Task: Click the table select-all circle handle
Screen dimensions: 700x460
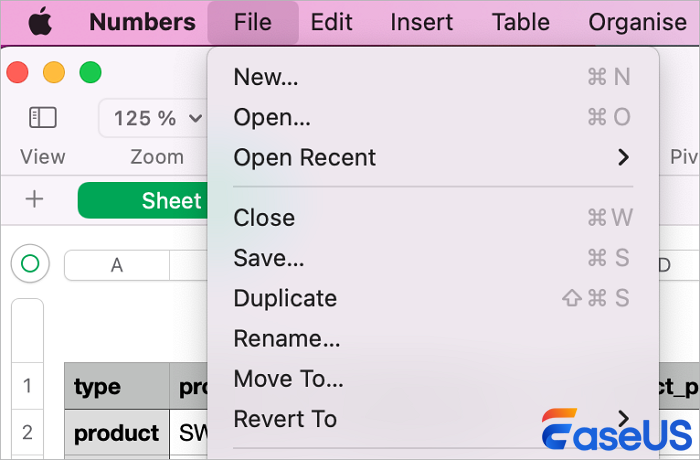Action: point(30,264)
